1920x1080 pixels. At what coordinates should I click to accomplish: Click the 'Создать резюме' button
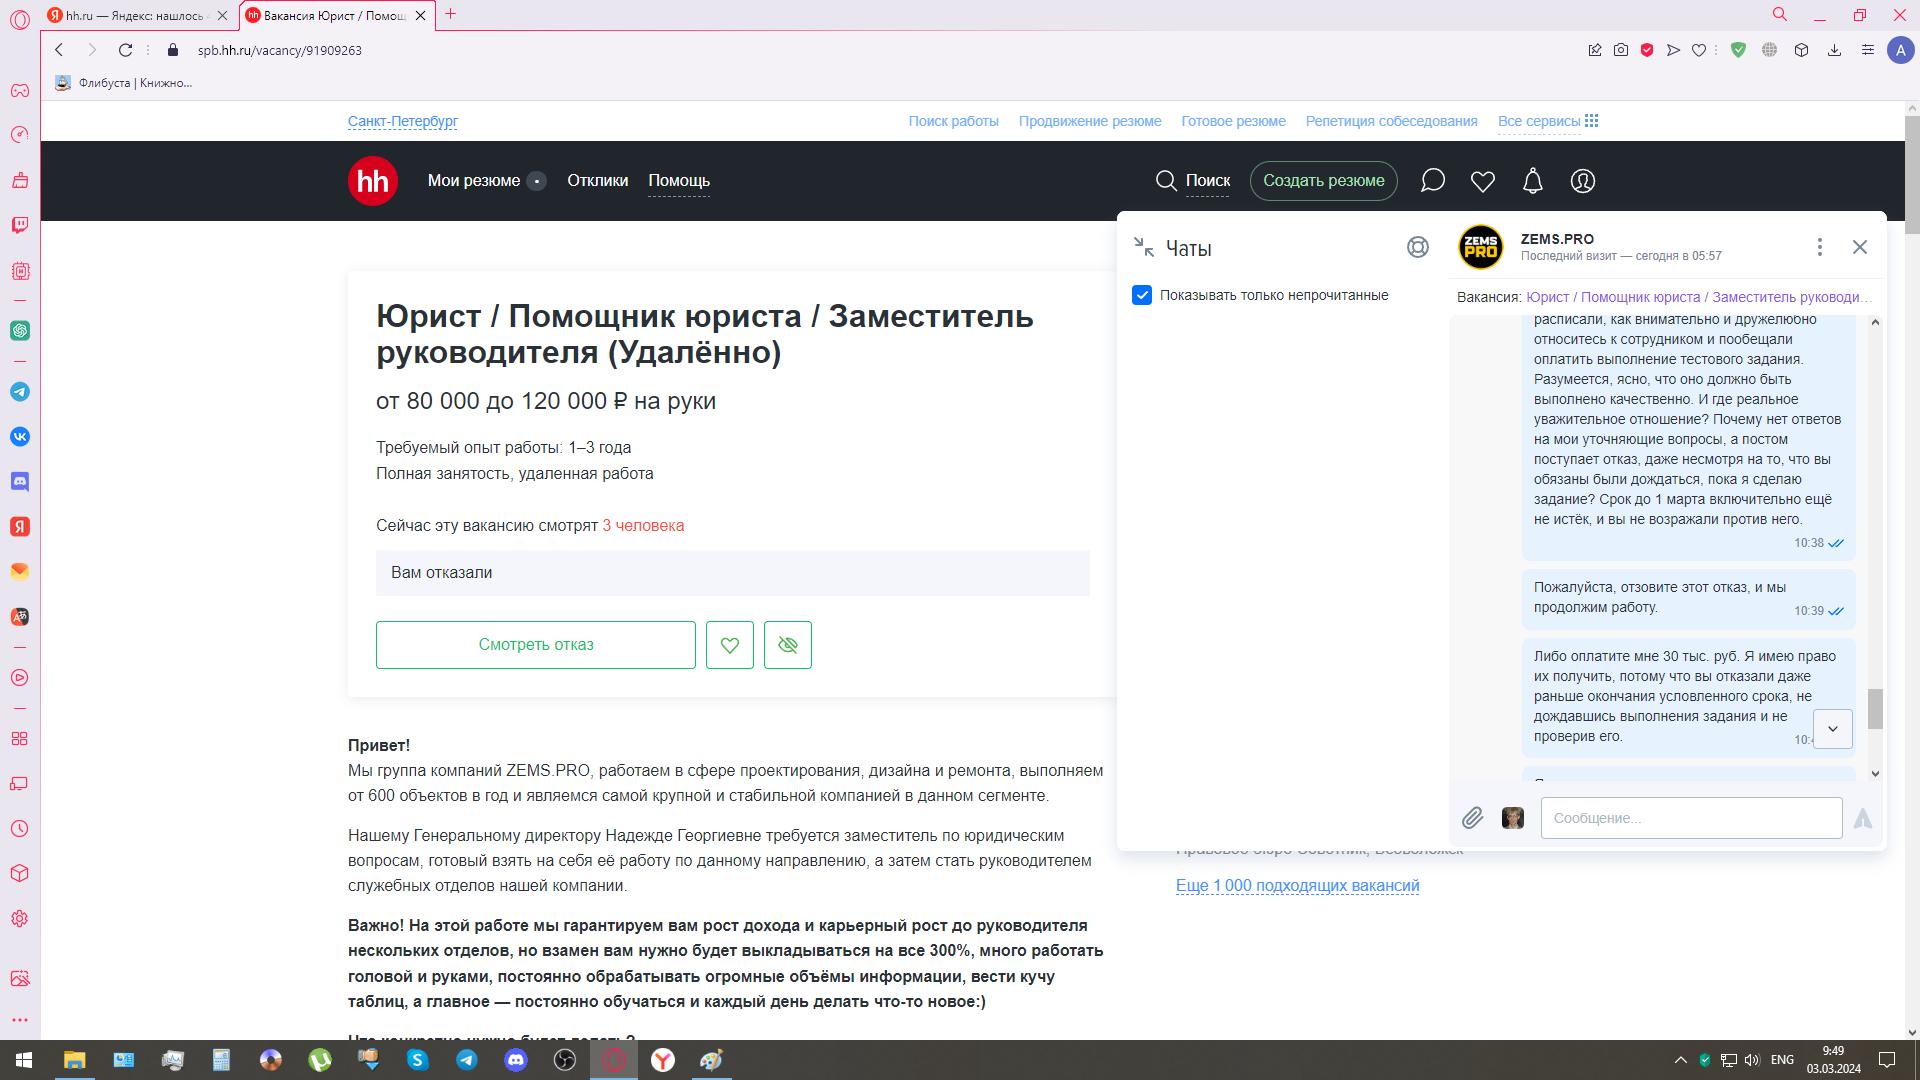tap(1324, 181)
